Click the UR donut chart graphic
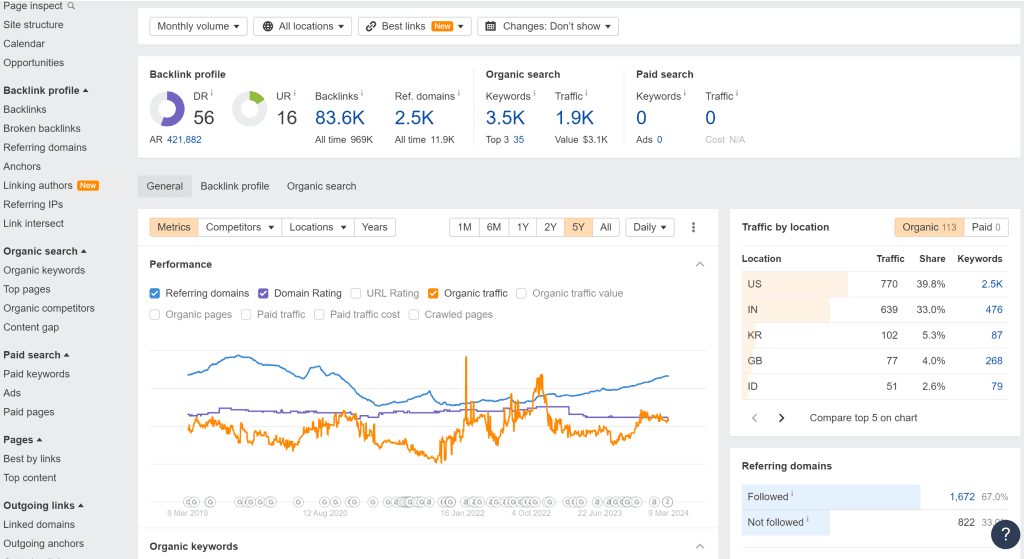This screenshot has width=1024, height=559. pos(249,108)
